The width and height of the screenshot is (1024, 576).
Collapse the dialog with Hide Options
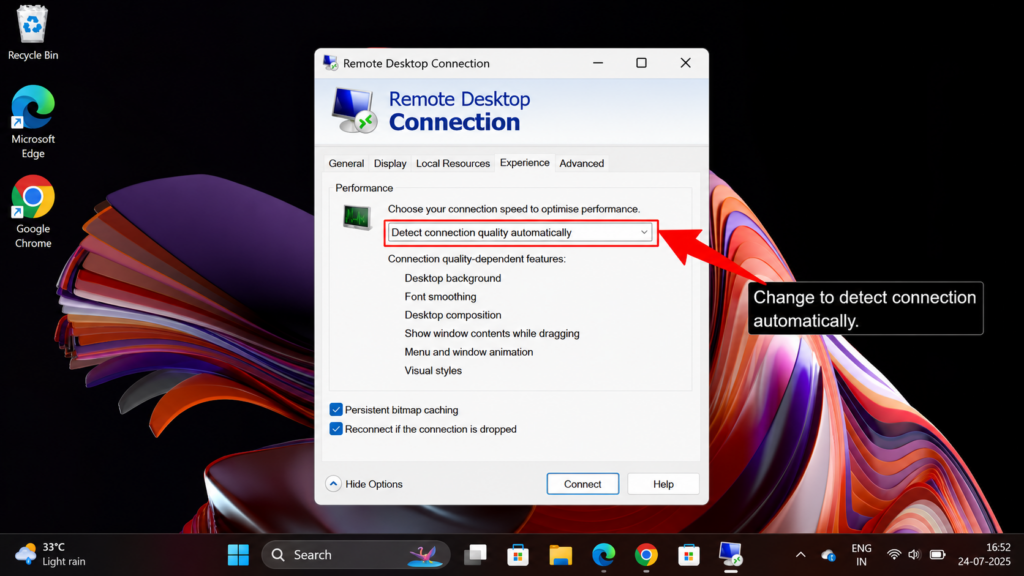[364, 484]
